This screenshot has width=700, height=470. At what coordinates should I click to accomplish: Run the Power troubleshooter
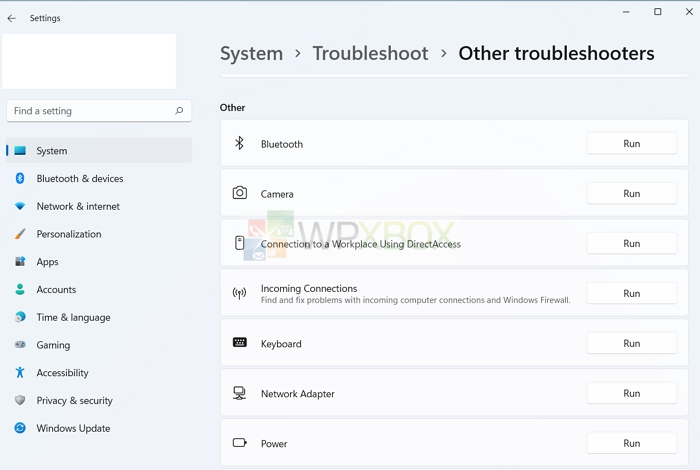click(x=632, y=443)
